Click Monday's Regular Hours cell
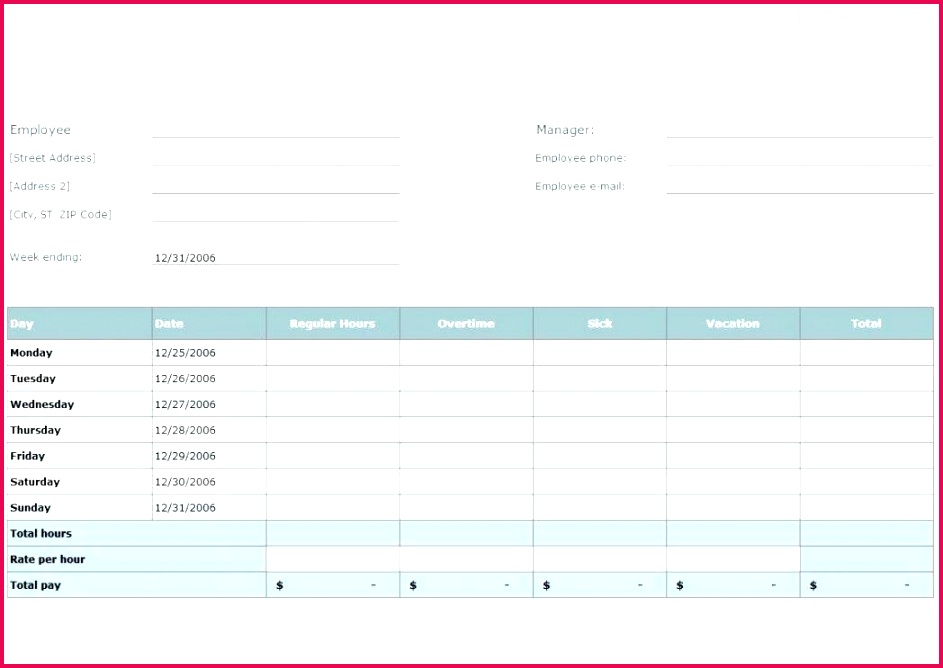Screen dimensions: 943x668 click(x=333, y=353)
